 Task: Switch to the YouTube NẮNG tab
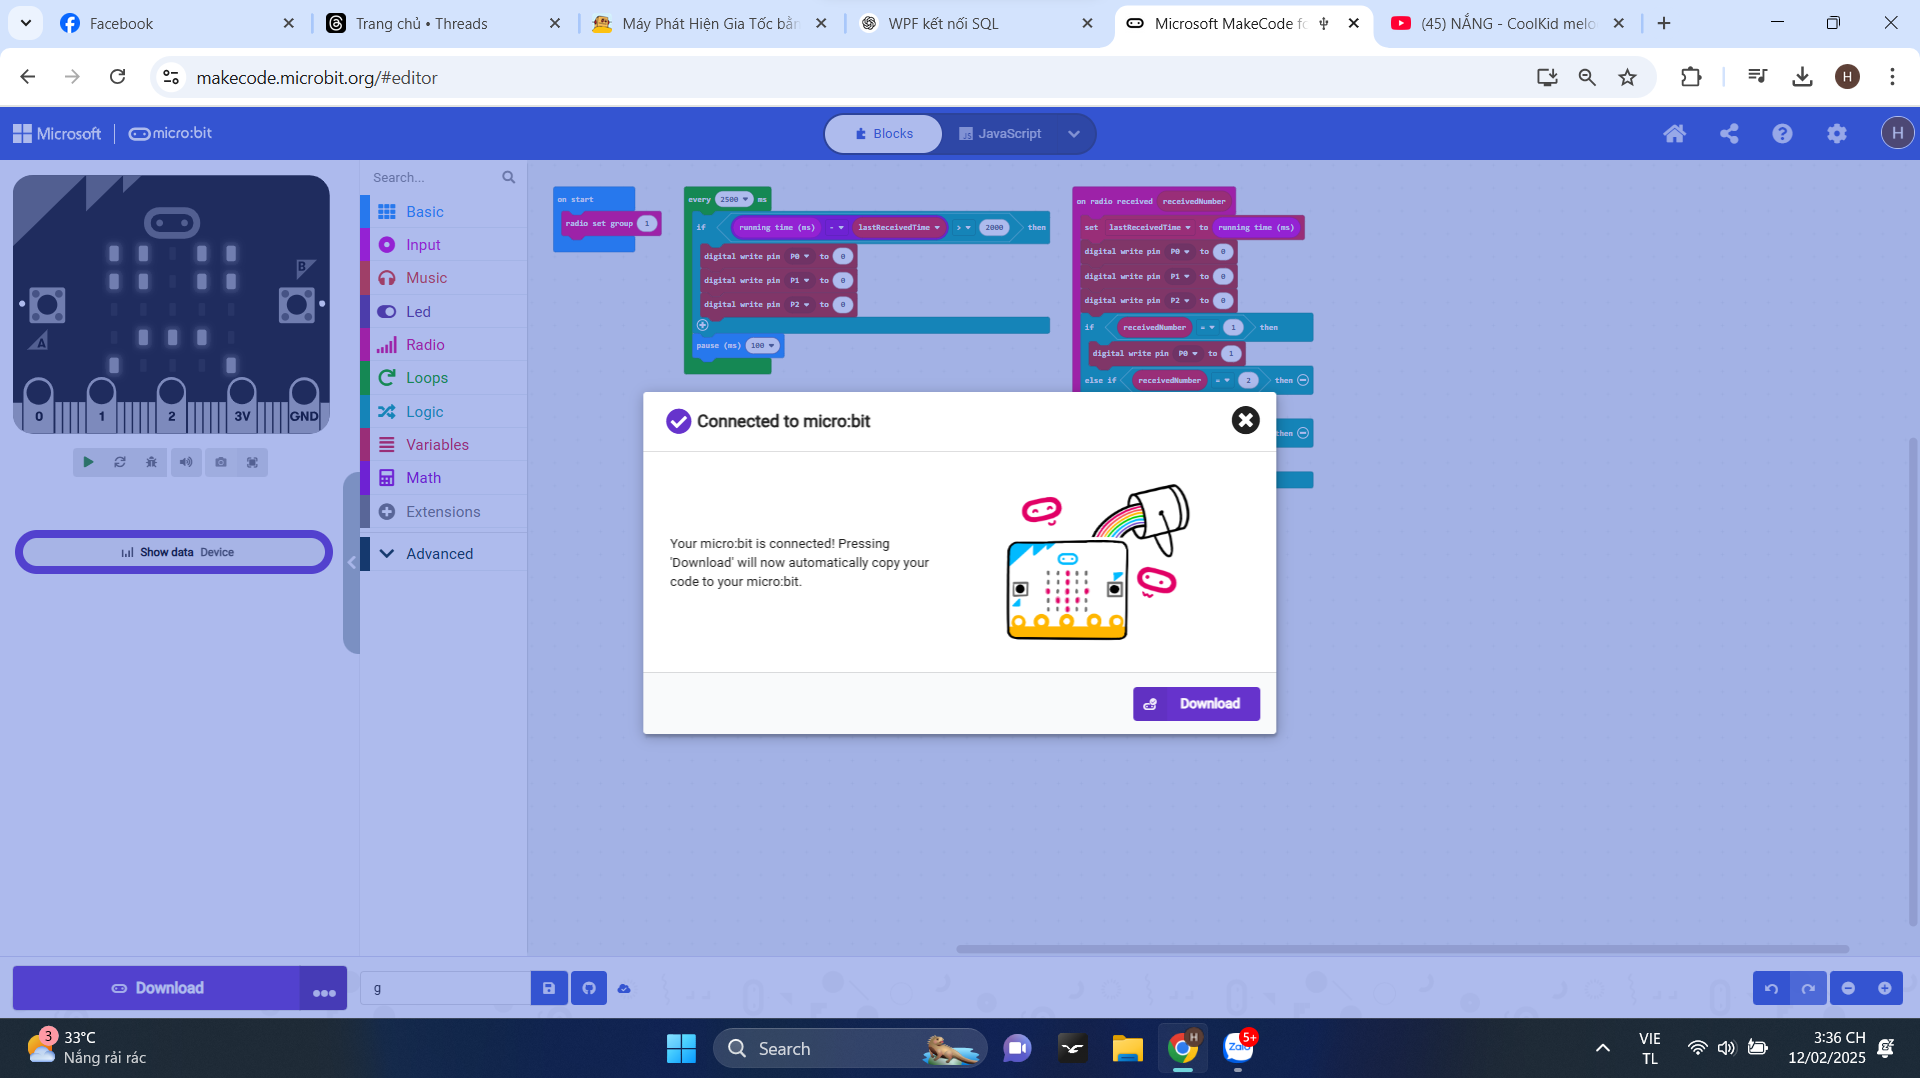click(1509, 23)
